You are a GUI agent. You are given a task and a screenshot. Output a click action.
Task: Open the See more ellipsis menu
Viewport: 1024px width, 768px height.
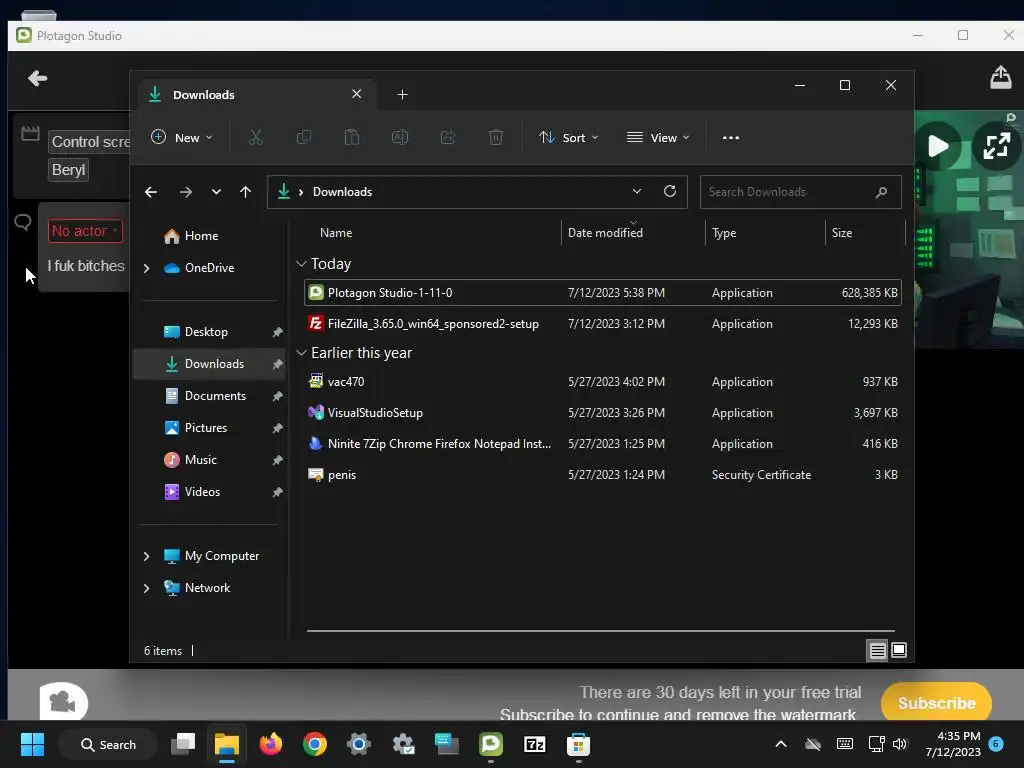coord(731,138)
